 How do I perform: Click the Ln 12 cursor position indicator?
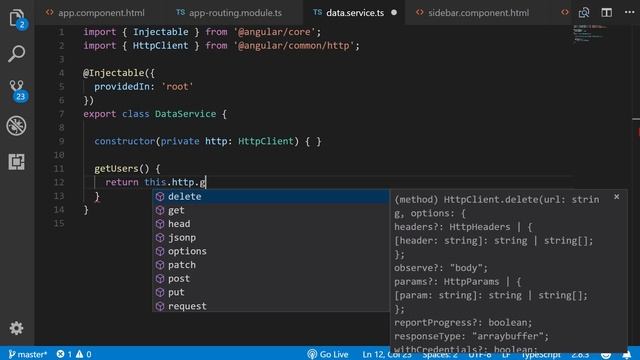(x=387, y=354)
